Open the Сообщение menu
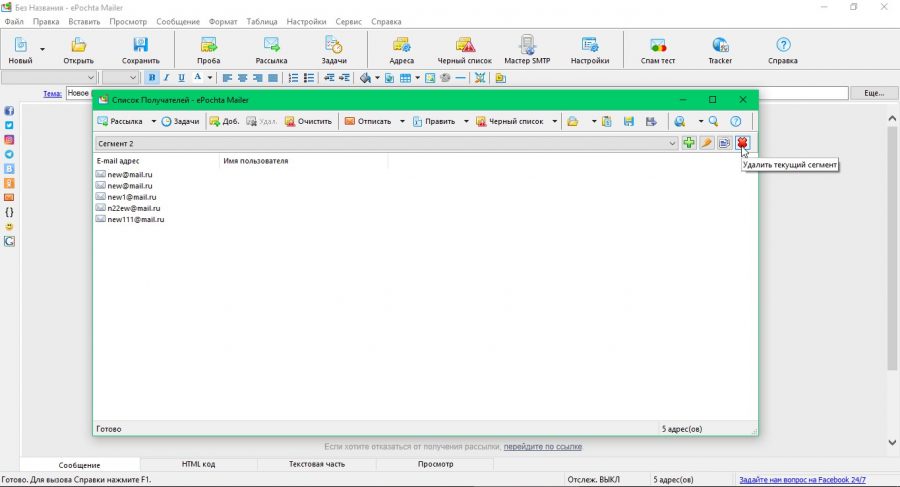The height and width of the screenshot is (487, 900). tap(178, 21)
